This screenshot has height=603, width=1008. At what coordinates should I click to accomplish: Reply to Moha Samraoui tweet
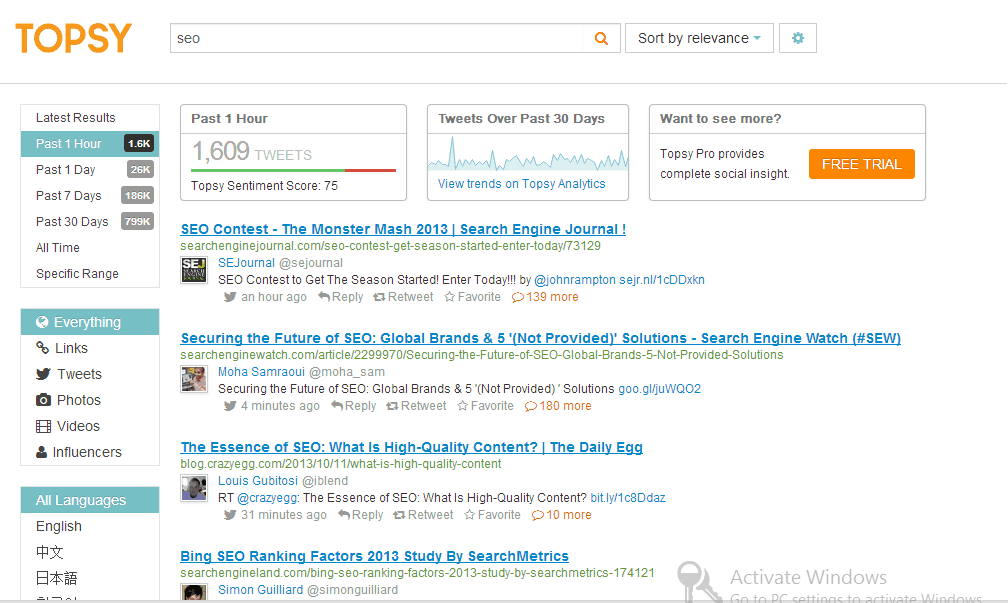pos(354,406)
